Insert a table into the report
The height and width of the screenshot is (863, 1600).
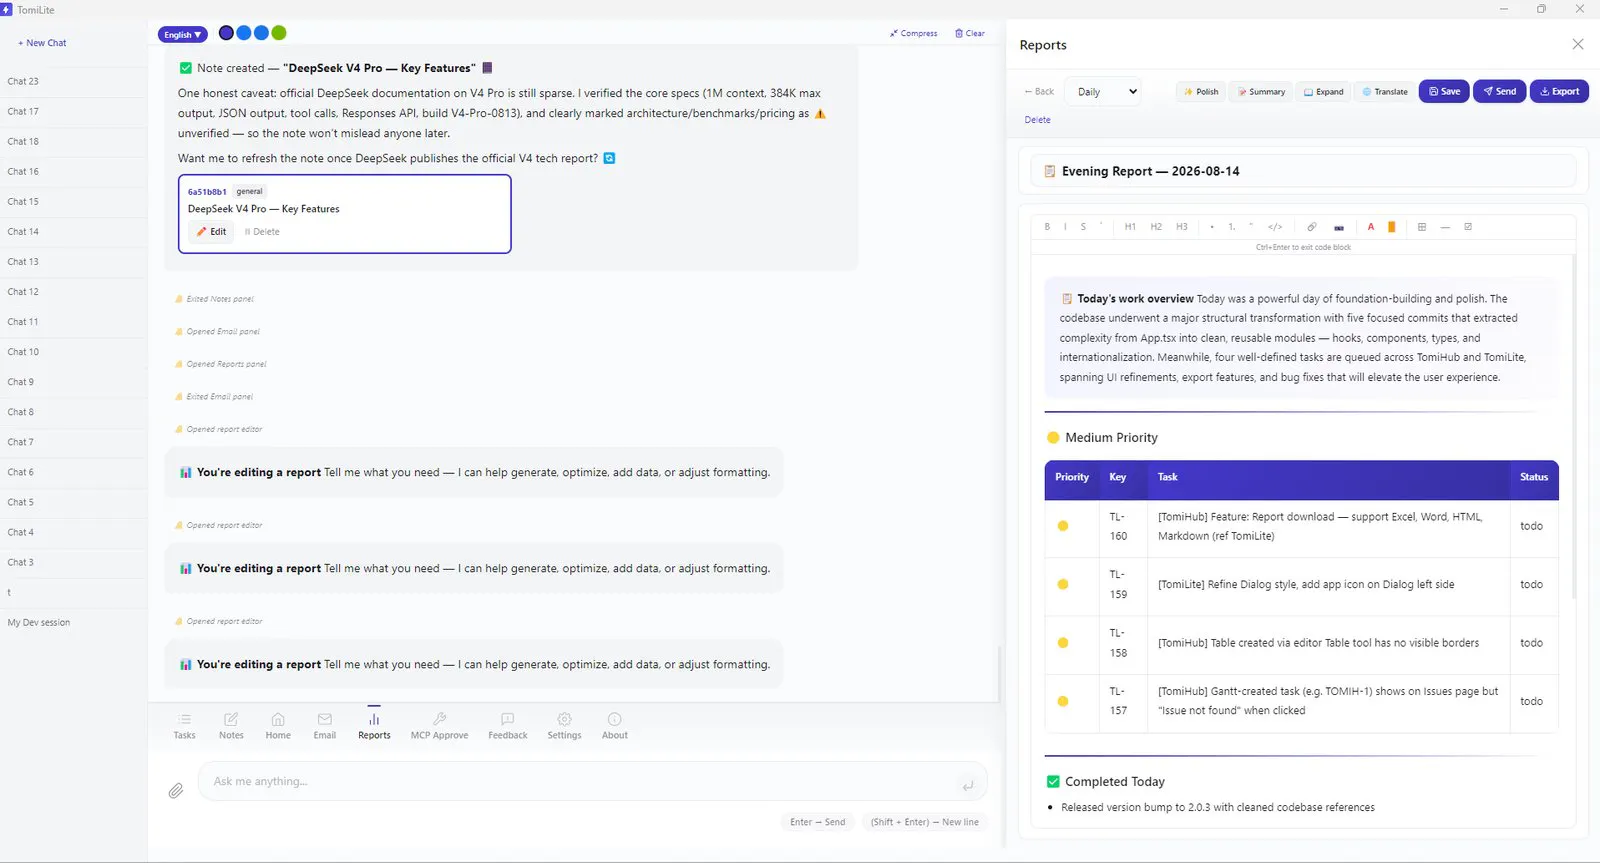pos(1422,227)
